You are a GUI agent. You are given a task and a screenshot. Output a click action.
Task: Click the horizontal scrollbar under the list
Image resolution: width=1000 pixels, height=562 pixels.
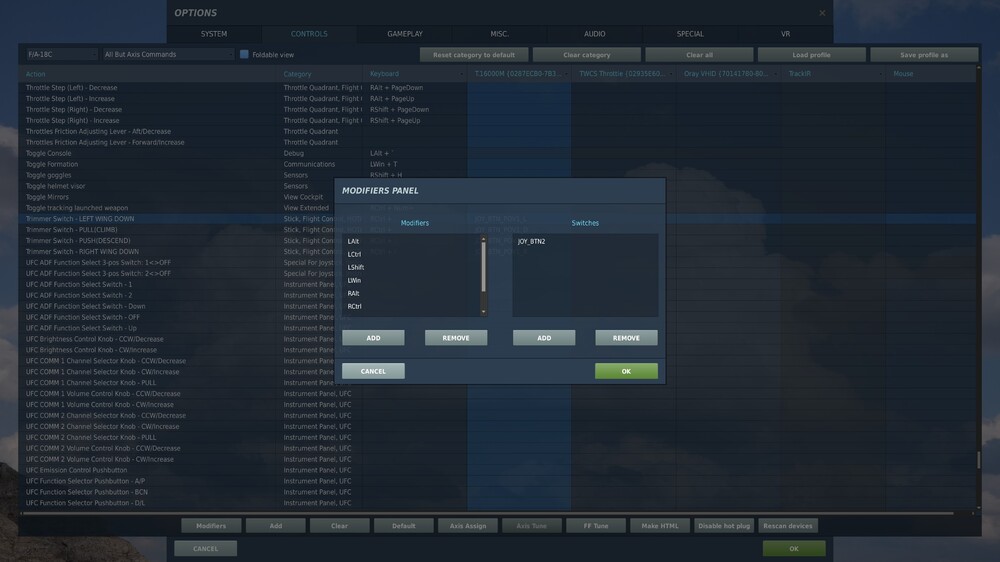point(488,513)
